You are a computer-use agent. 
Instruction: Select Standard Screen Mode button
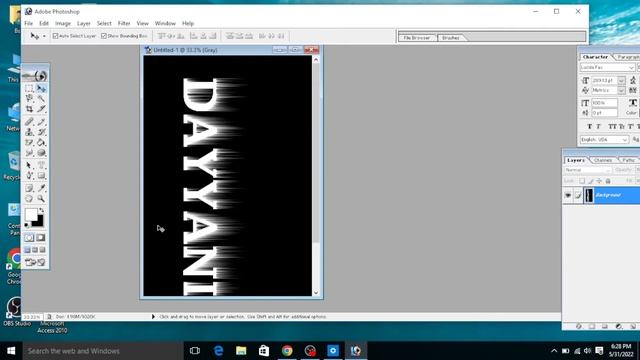point(27,250)
